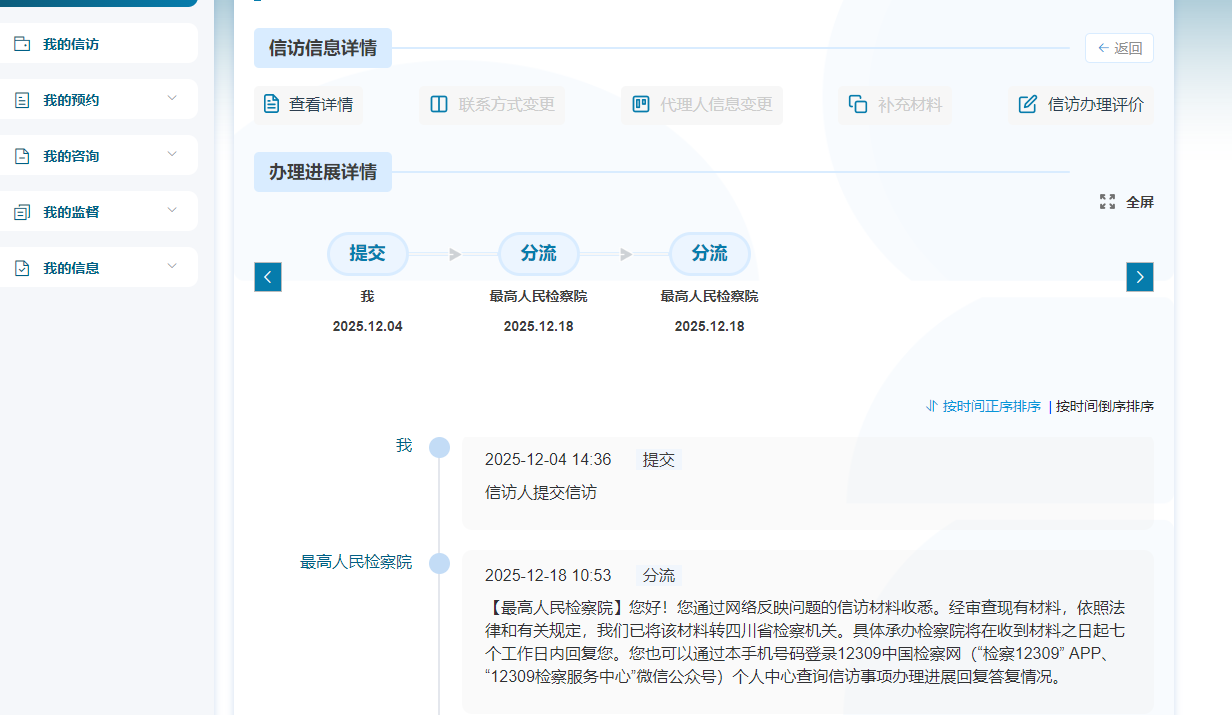
Task: Click the first 分流 step bubble
Action: 538,254
